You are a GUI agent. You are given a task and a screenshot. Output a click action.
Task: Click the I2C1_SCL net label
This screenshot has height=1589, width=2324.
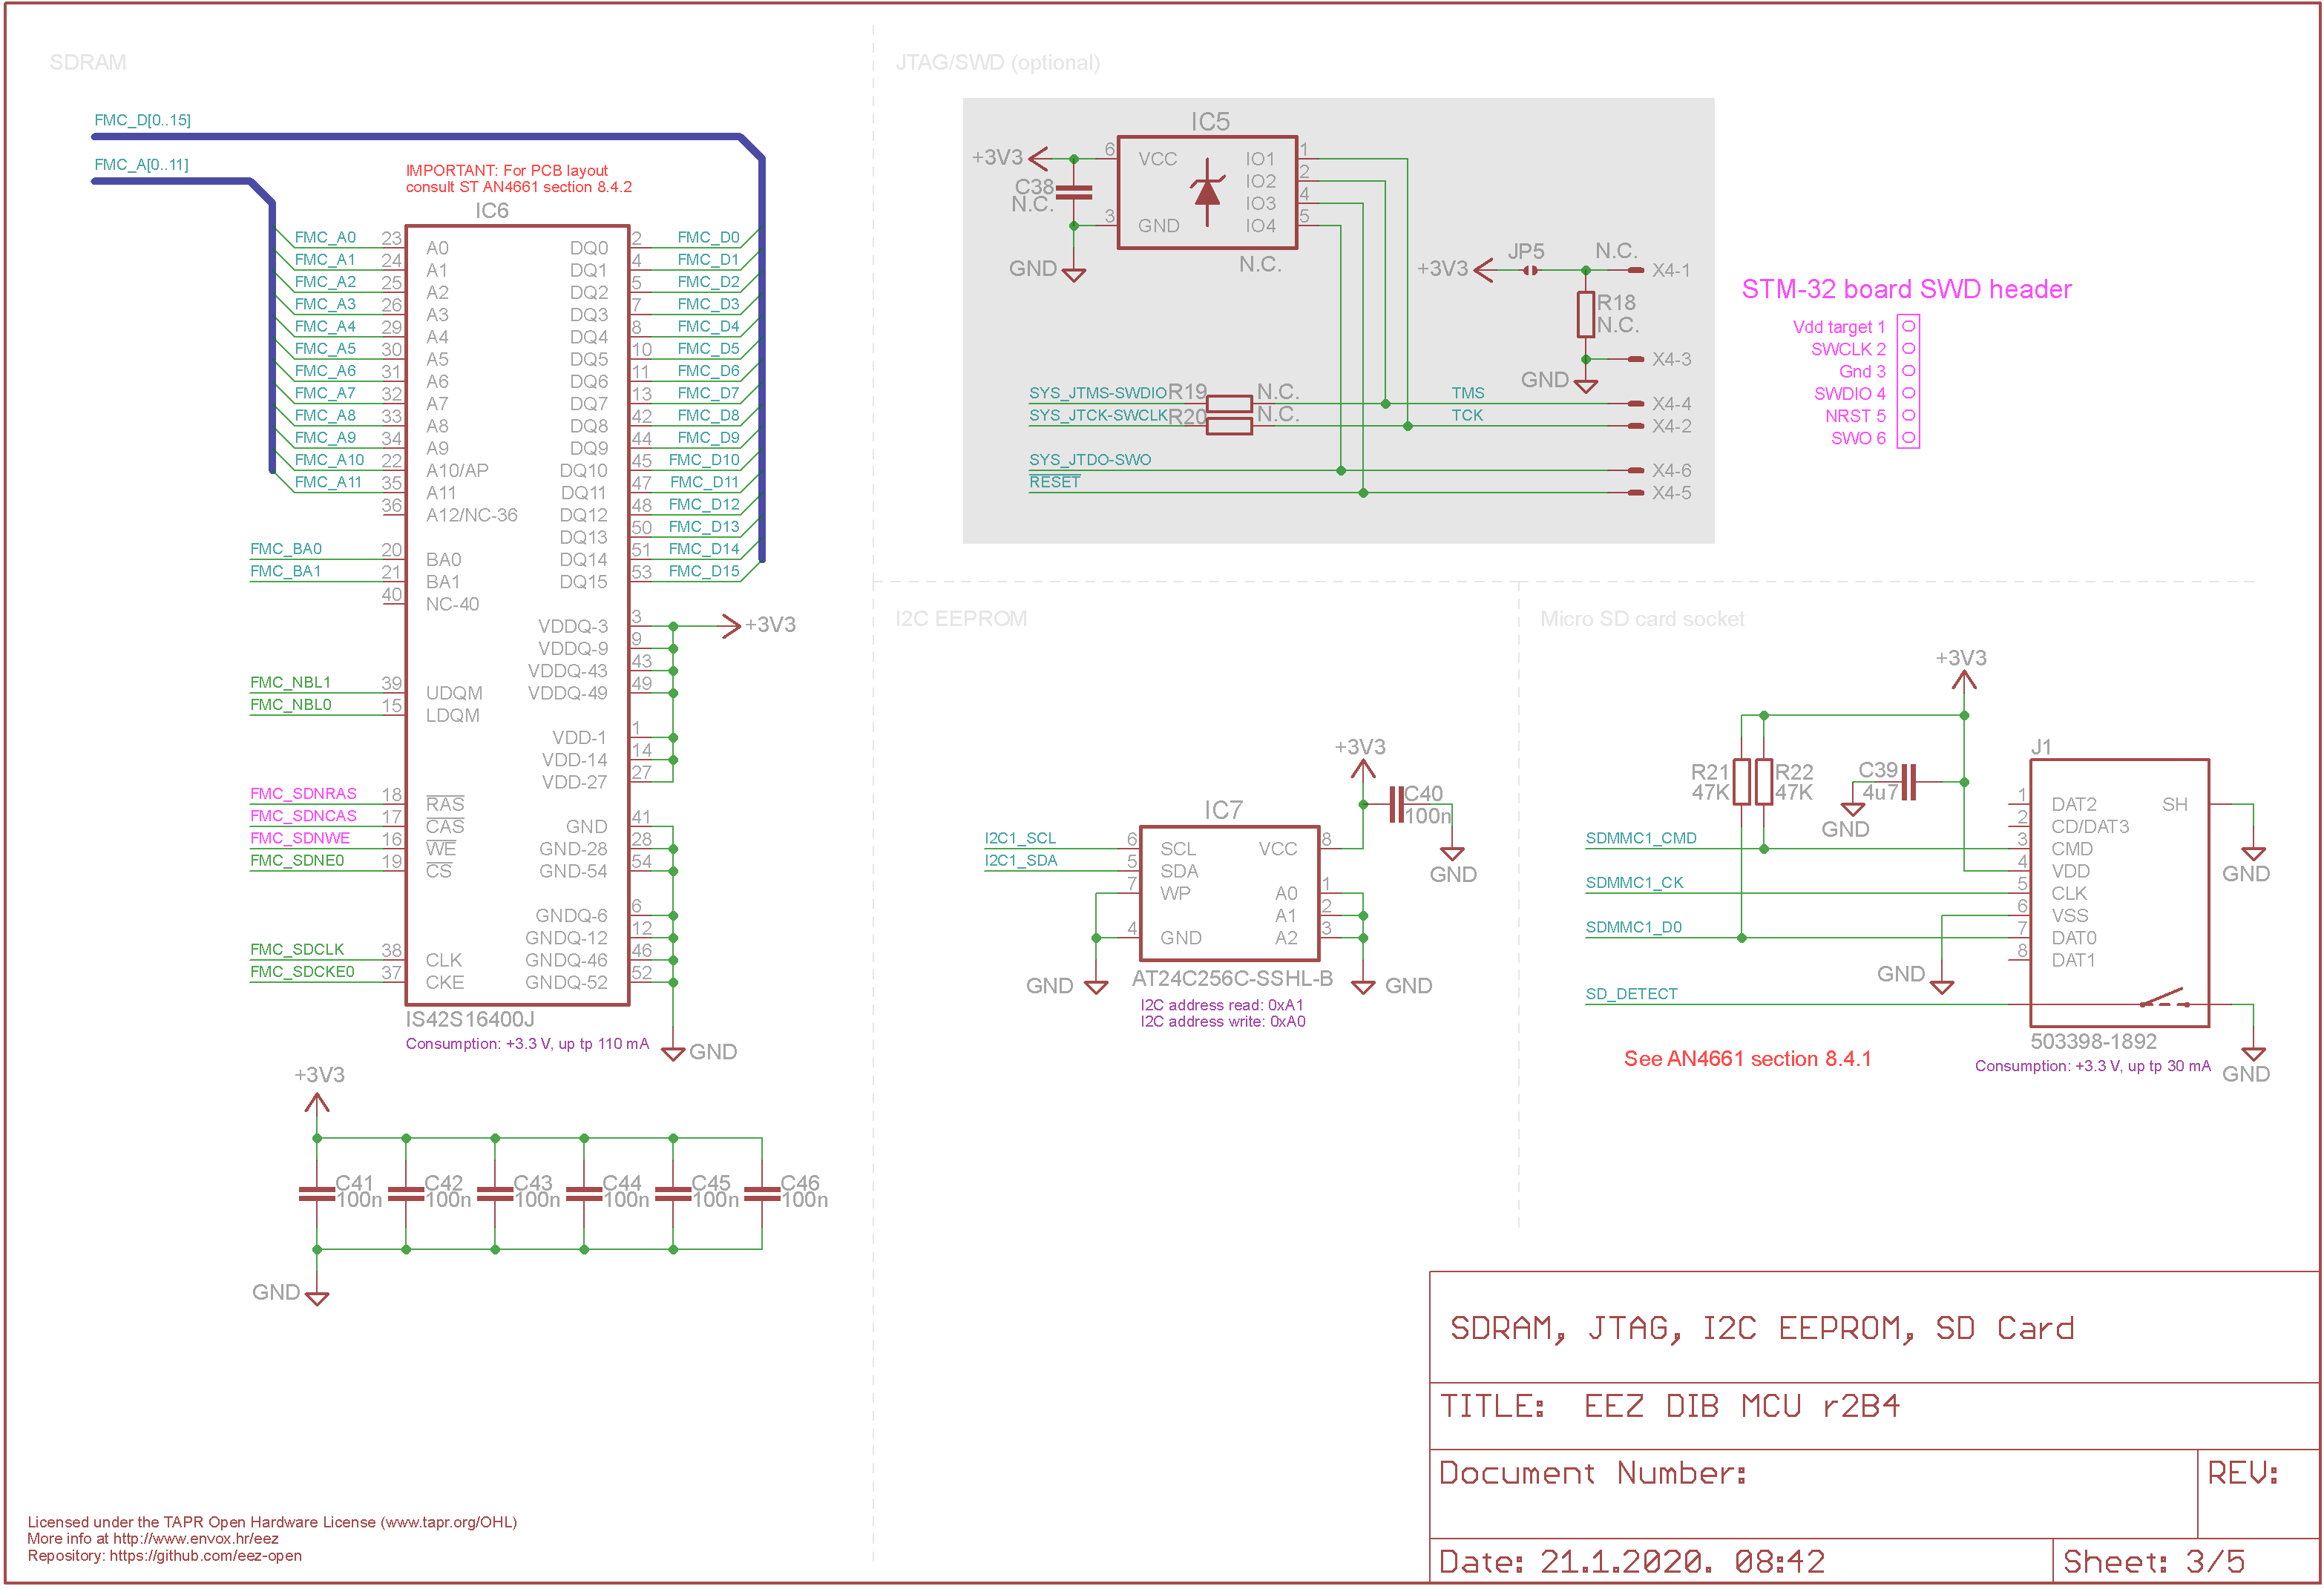coord(1020,838)
